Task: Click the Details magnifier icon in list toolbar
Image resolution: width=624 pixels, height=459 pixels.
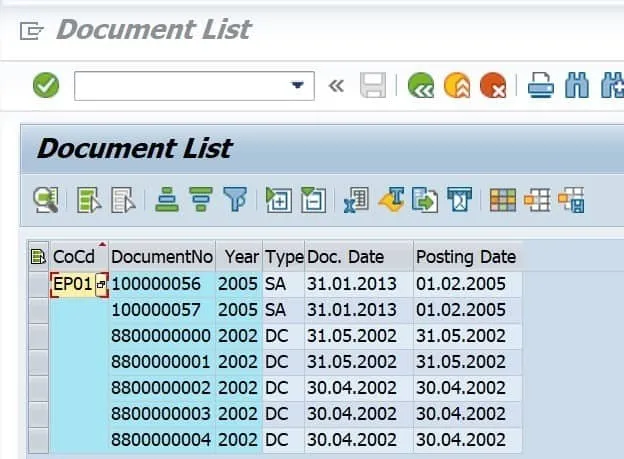Action: 46,200
